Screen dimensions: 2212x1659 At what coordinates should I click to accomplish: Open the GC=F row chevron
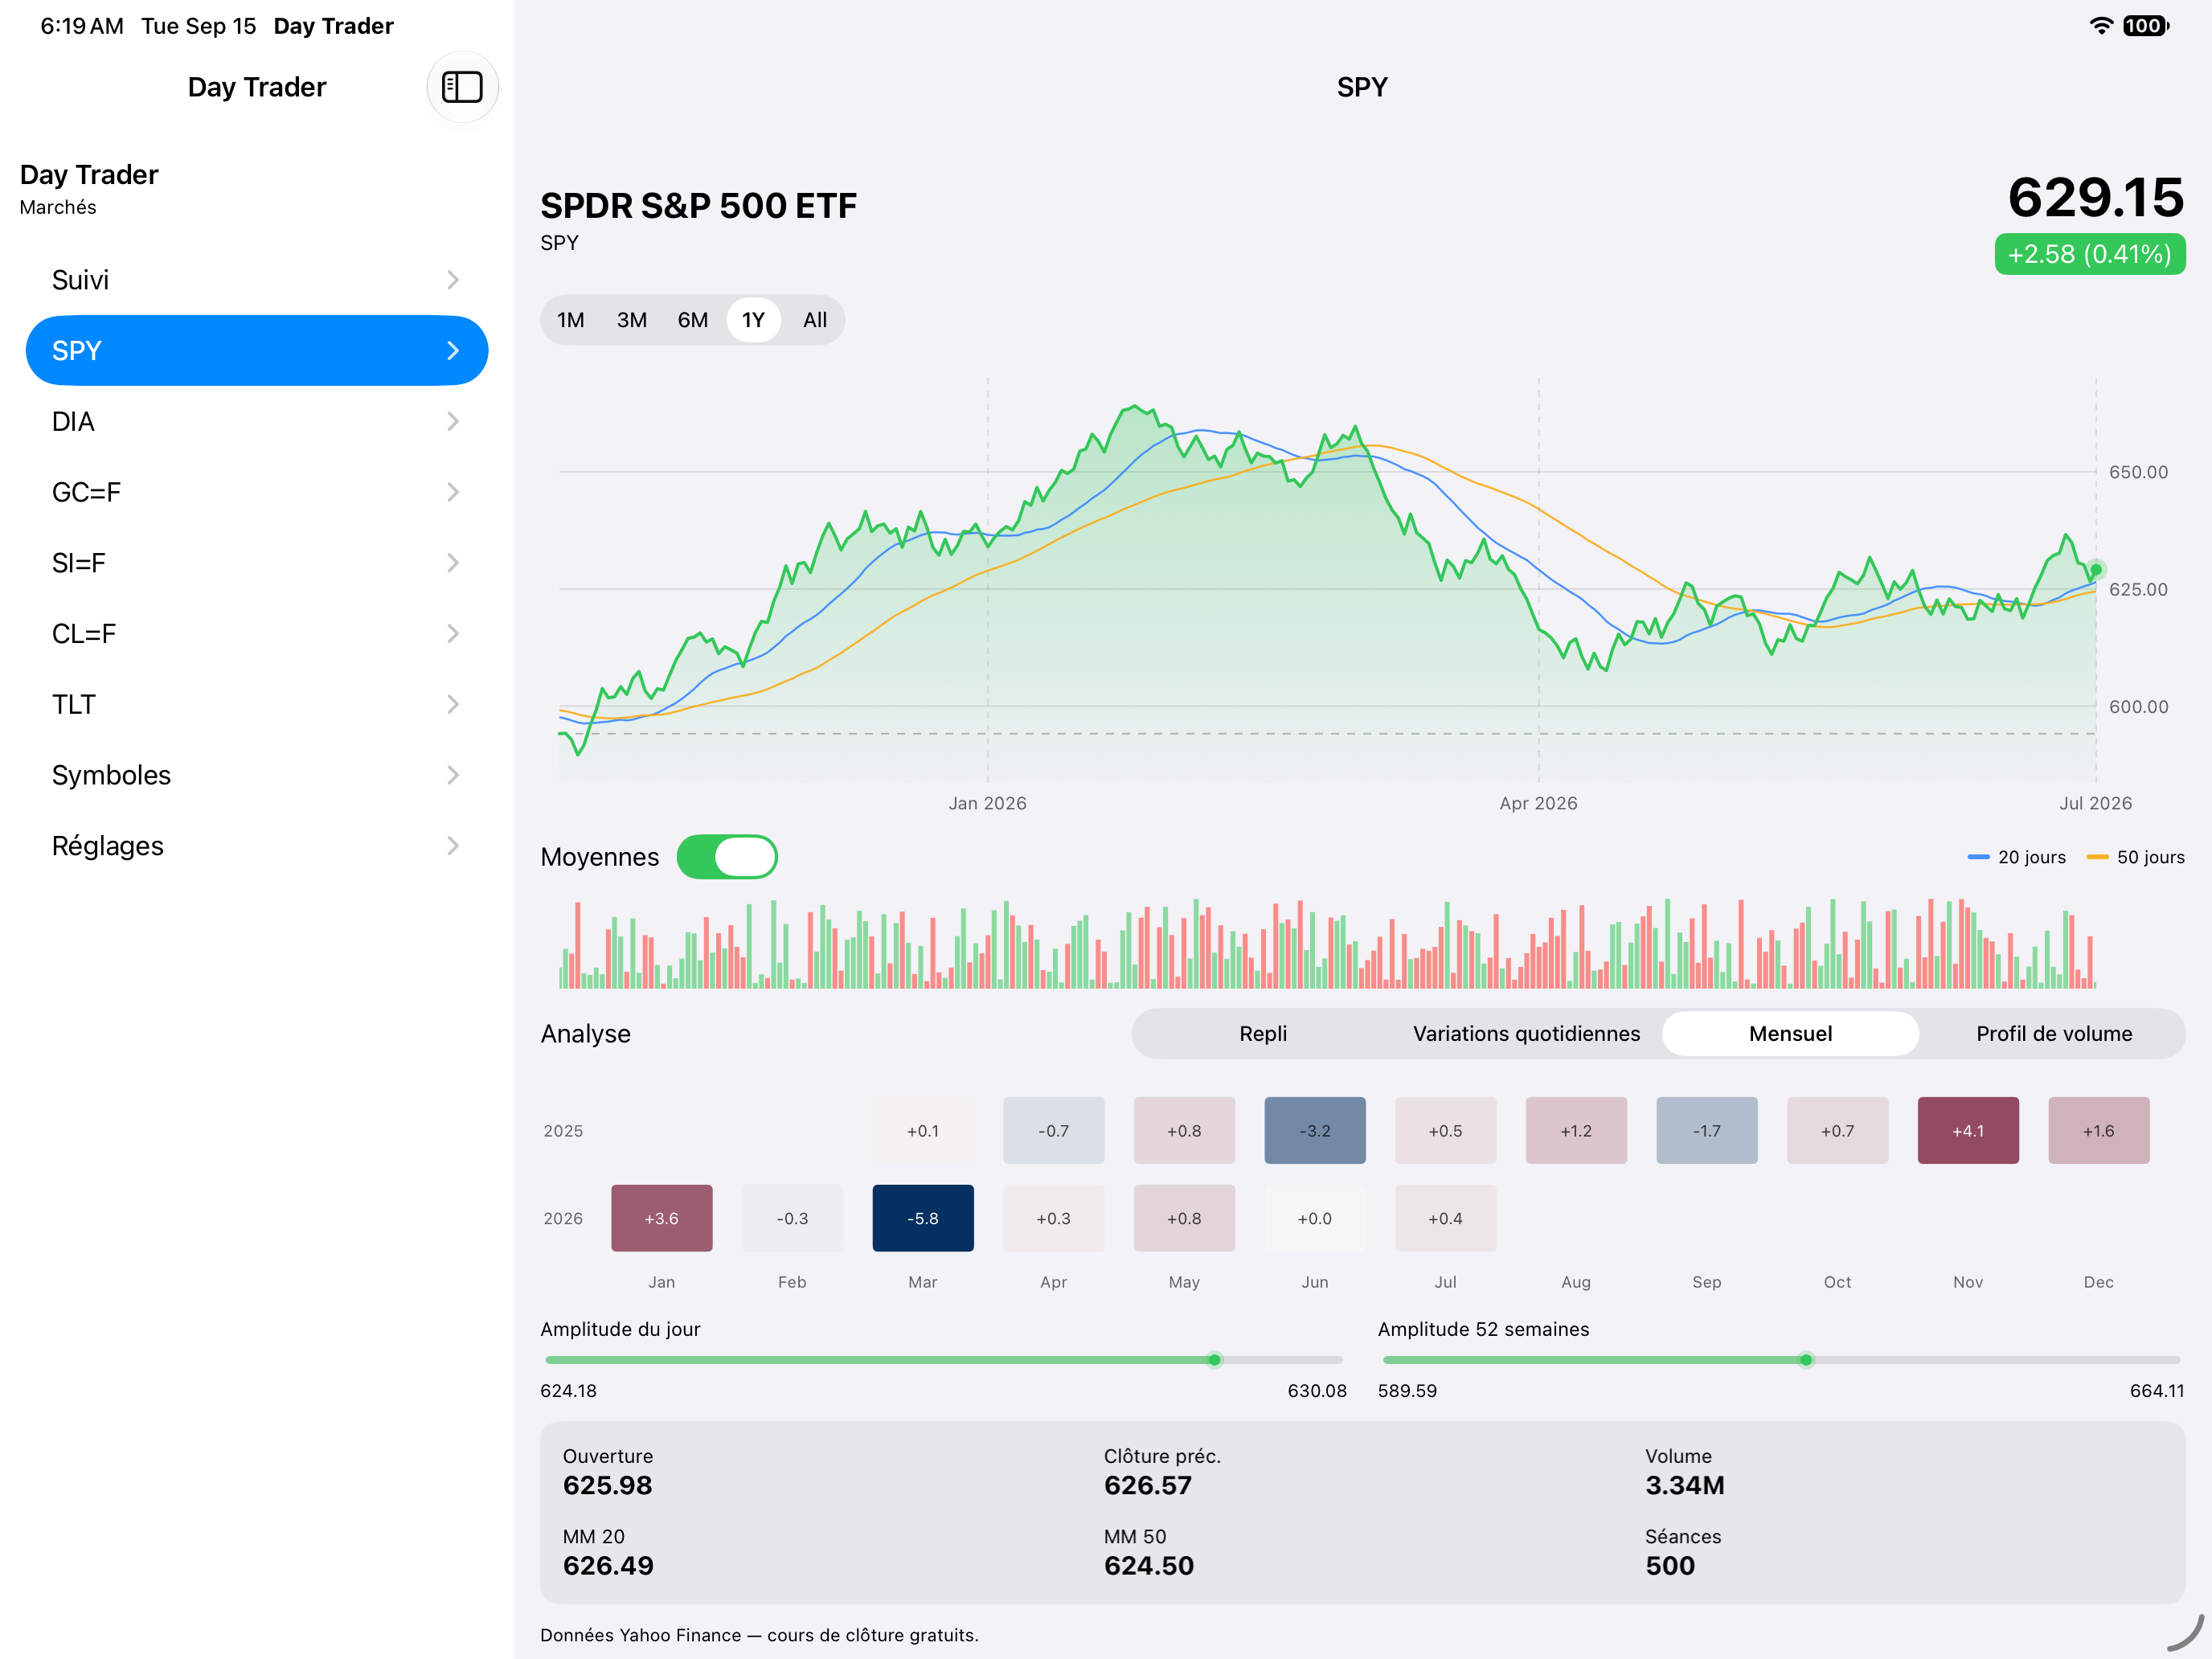click(x=453, y=492)
